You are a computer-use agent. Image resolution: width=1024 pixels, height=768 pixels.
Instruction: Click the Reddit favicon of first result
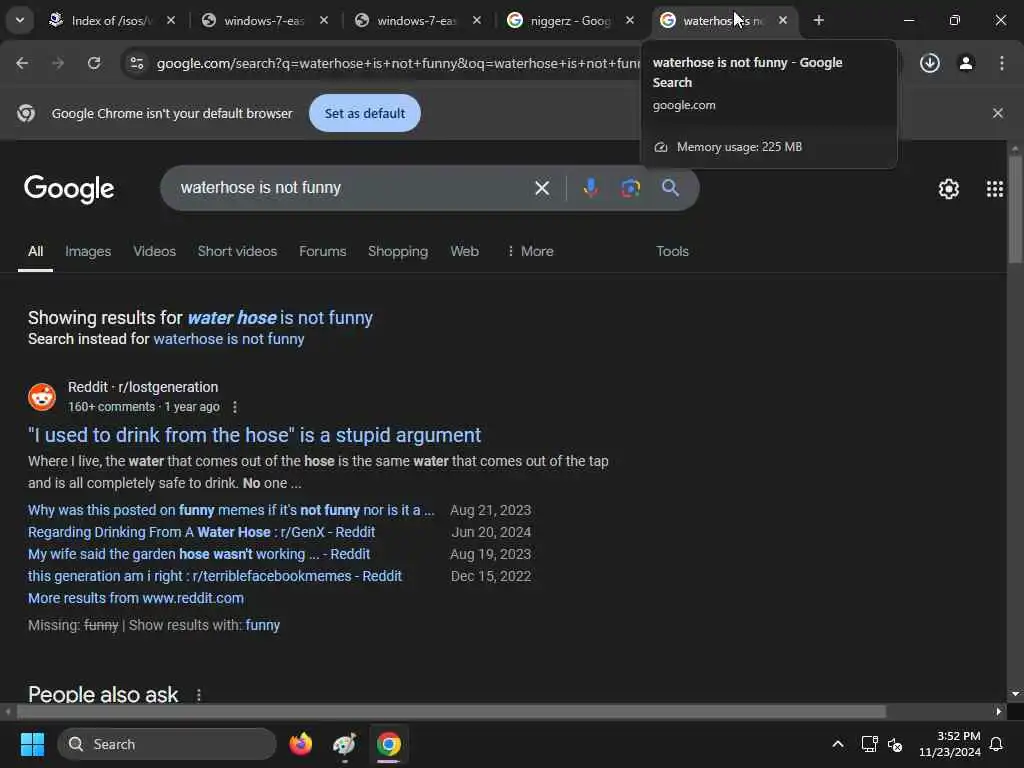[x=42, y=397]
